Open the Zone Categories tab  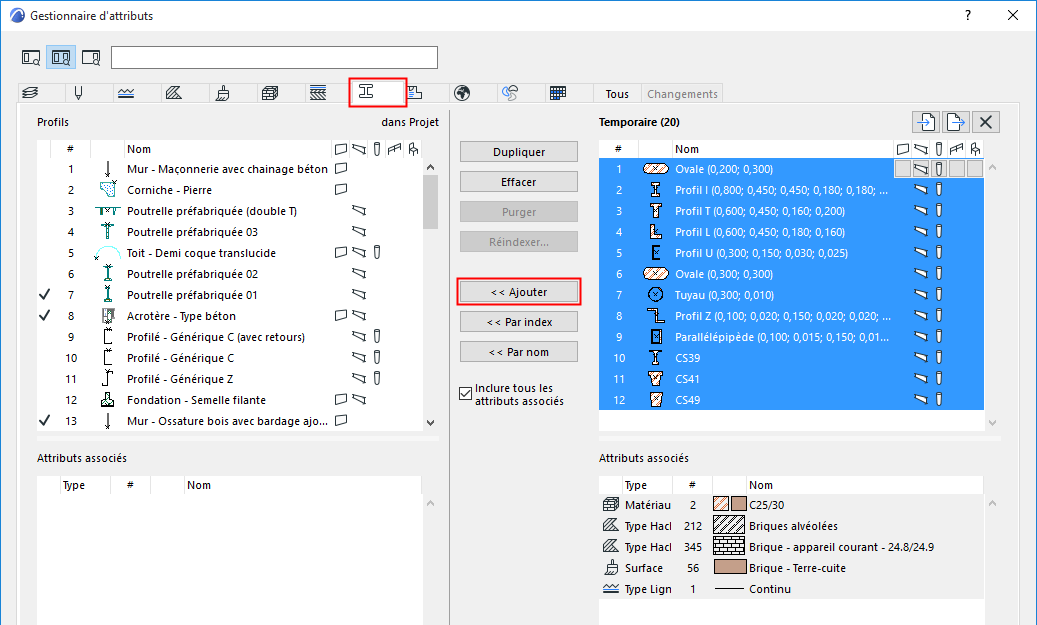click(x=415, y=93)
